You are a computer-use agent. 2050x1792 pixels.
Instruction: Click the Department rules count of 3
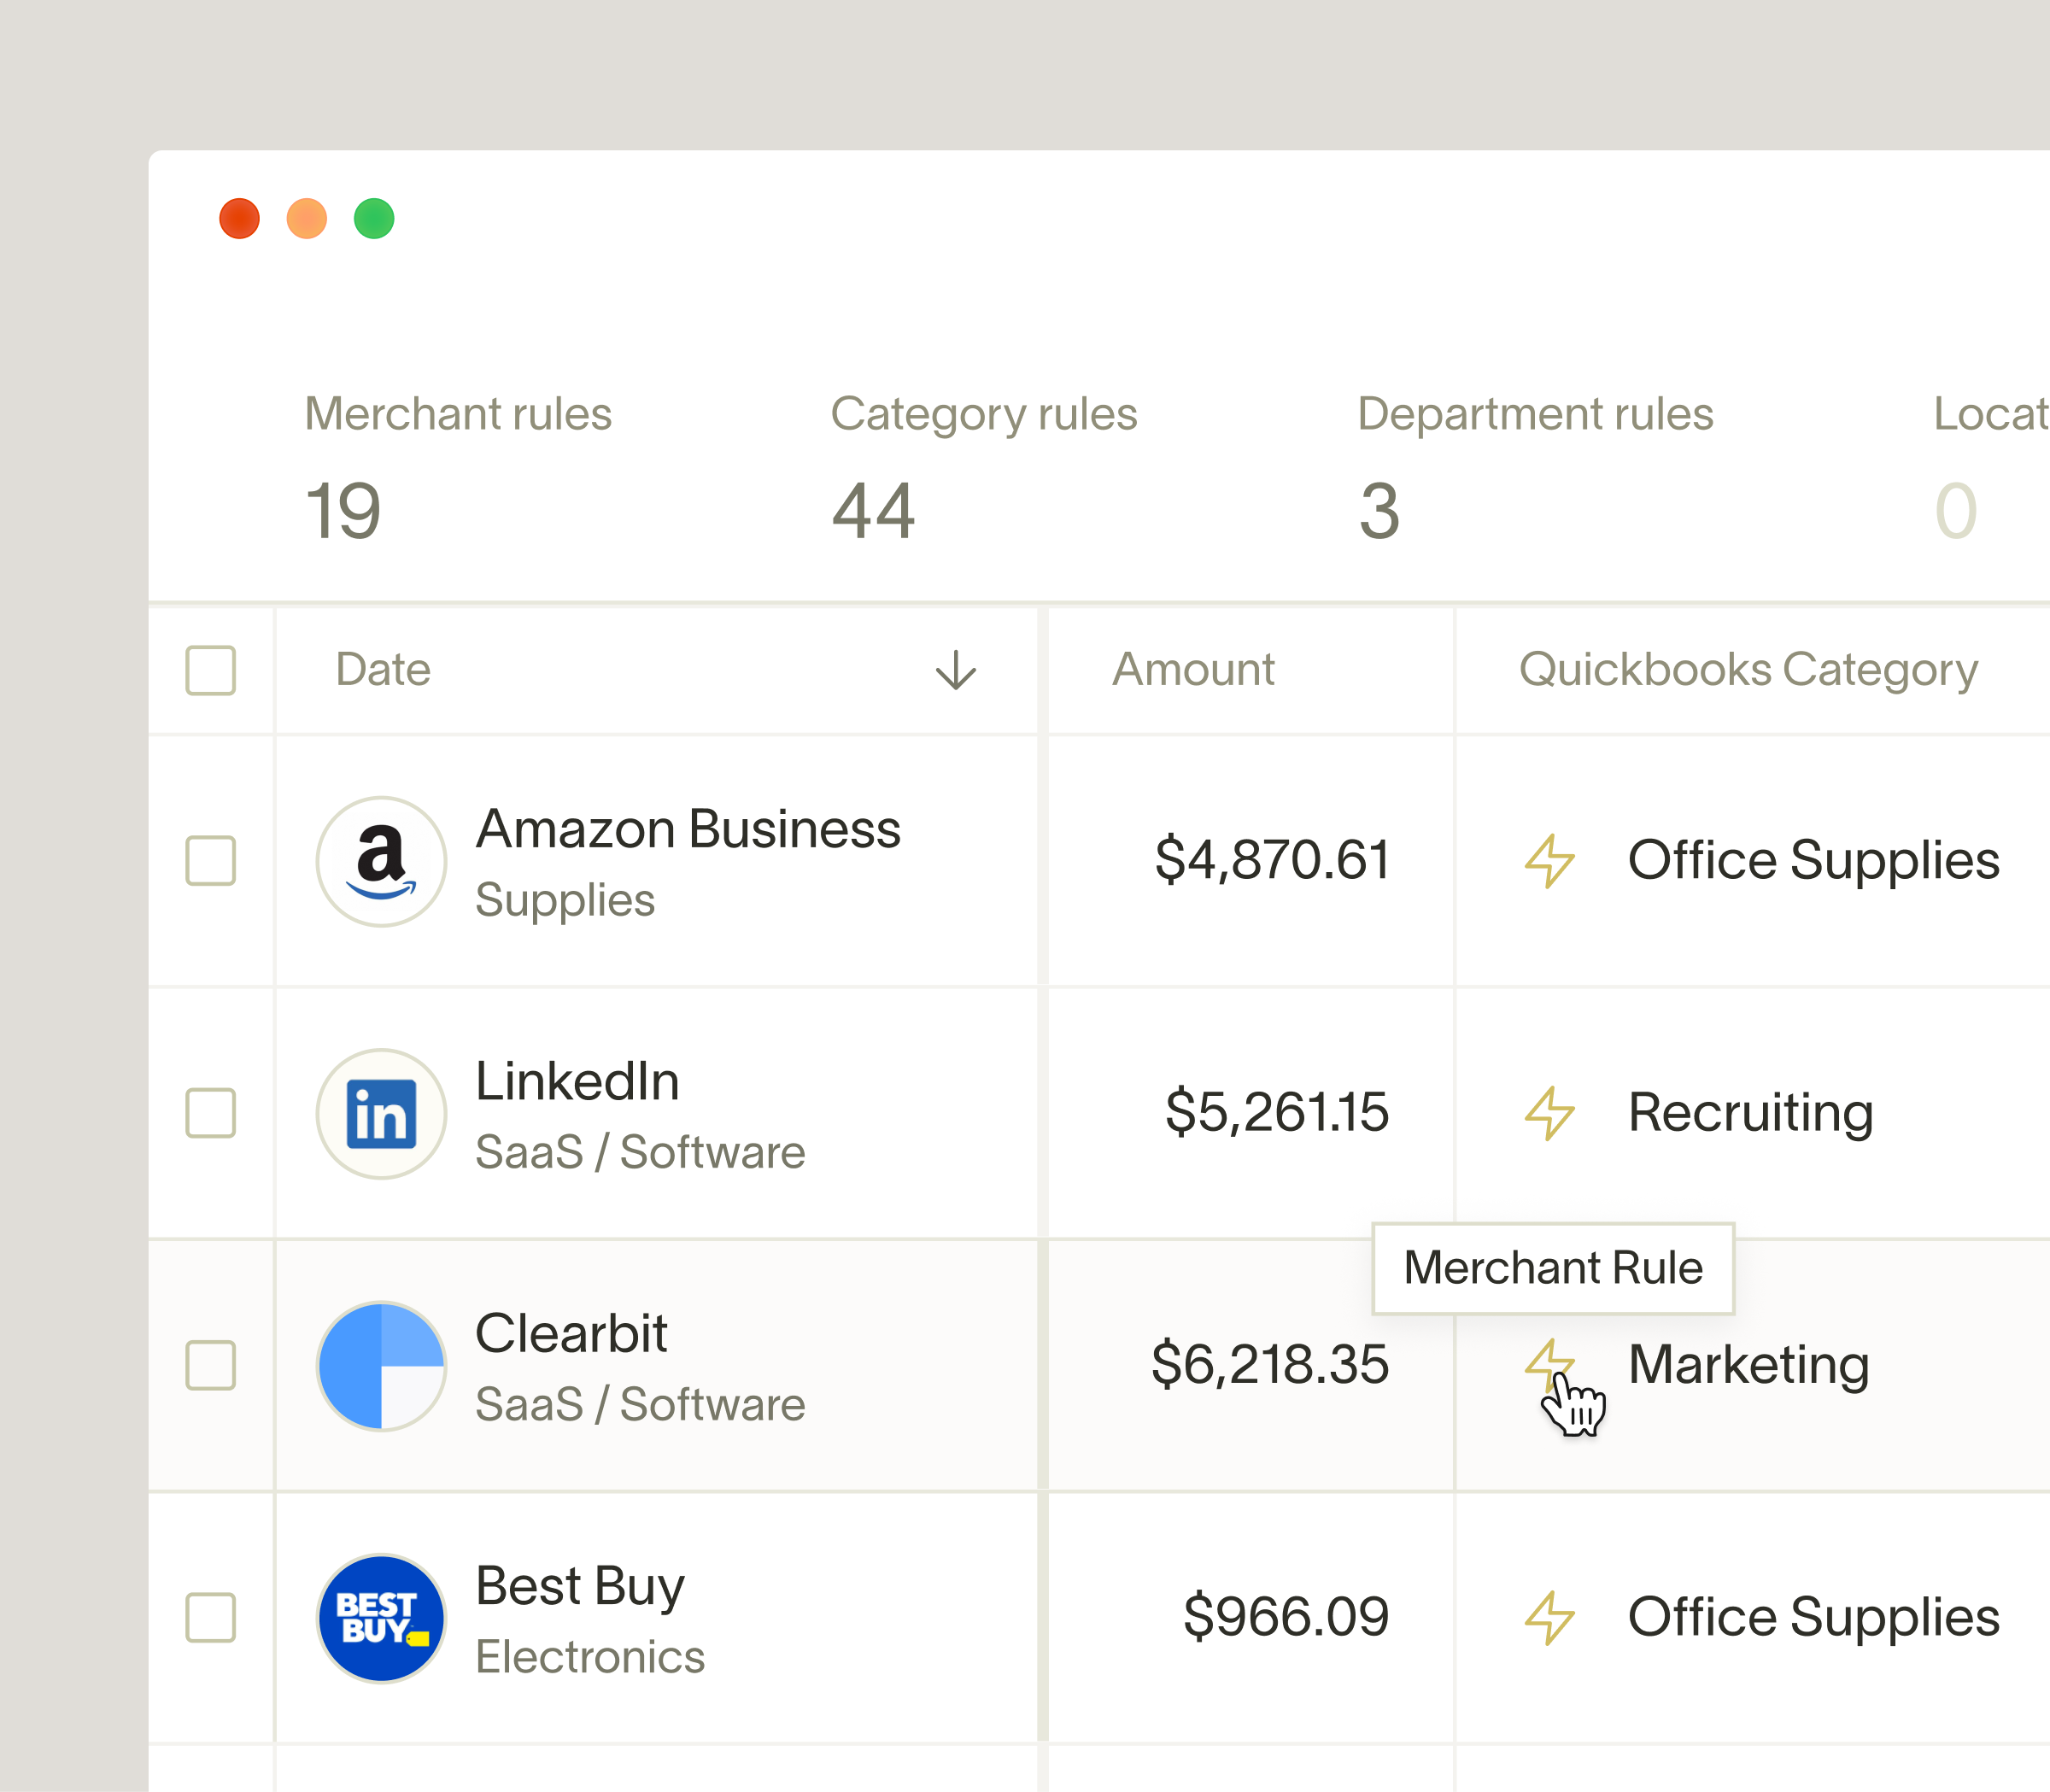tap(1534, 462)
